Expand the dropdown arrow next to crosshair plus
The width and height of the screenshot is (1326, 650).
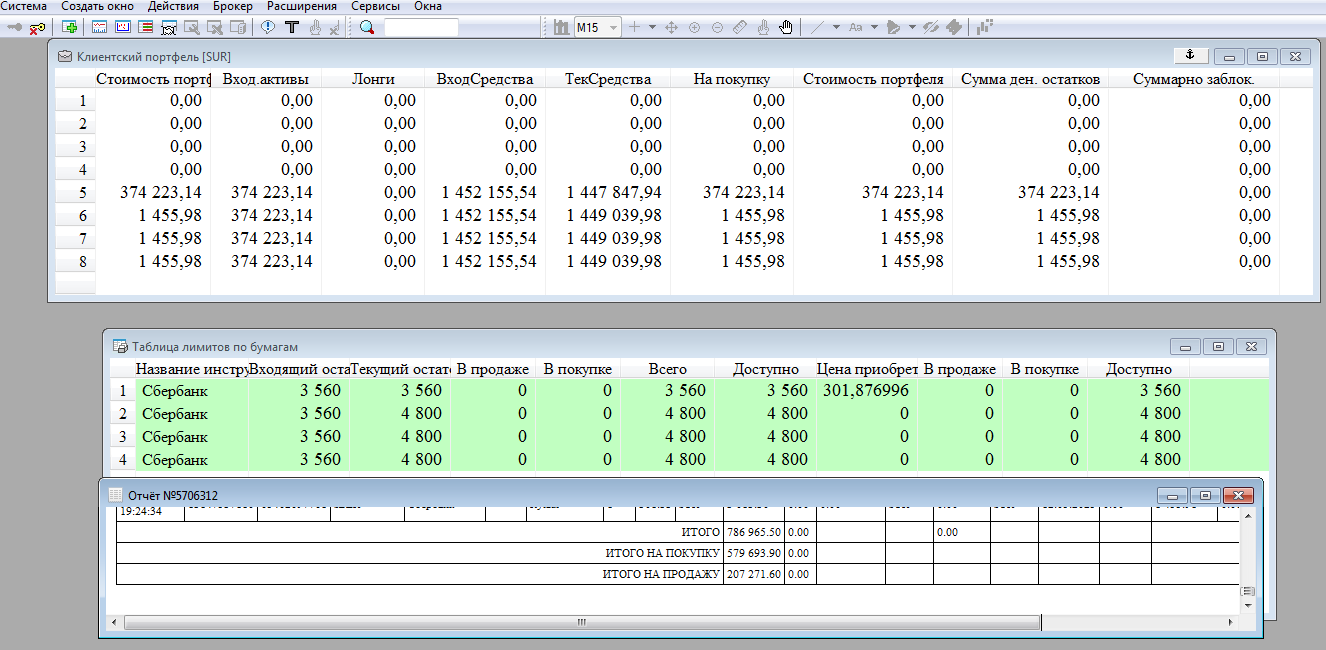652,27
